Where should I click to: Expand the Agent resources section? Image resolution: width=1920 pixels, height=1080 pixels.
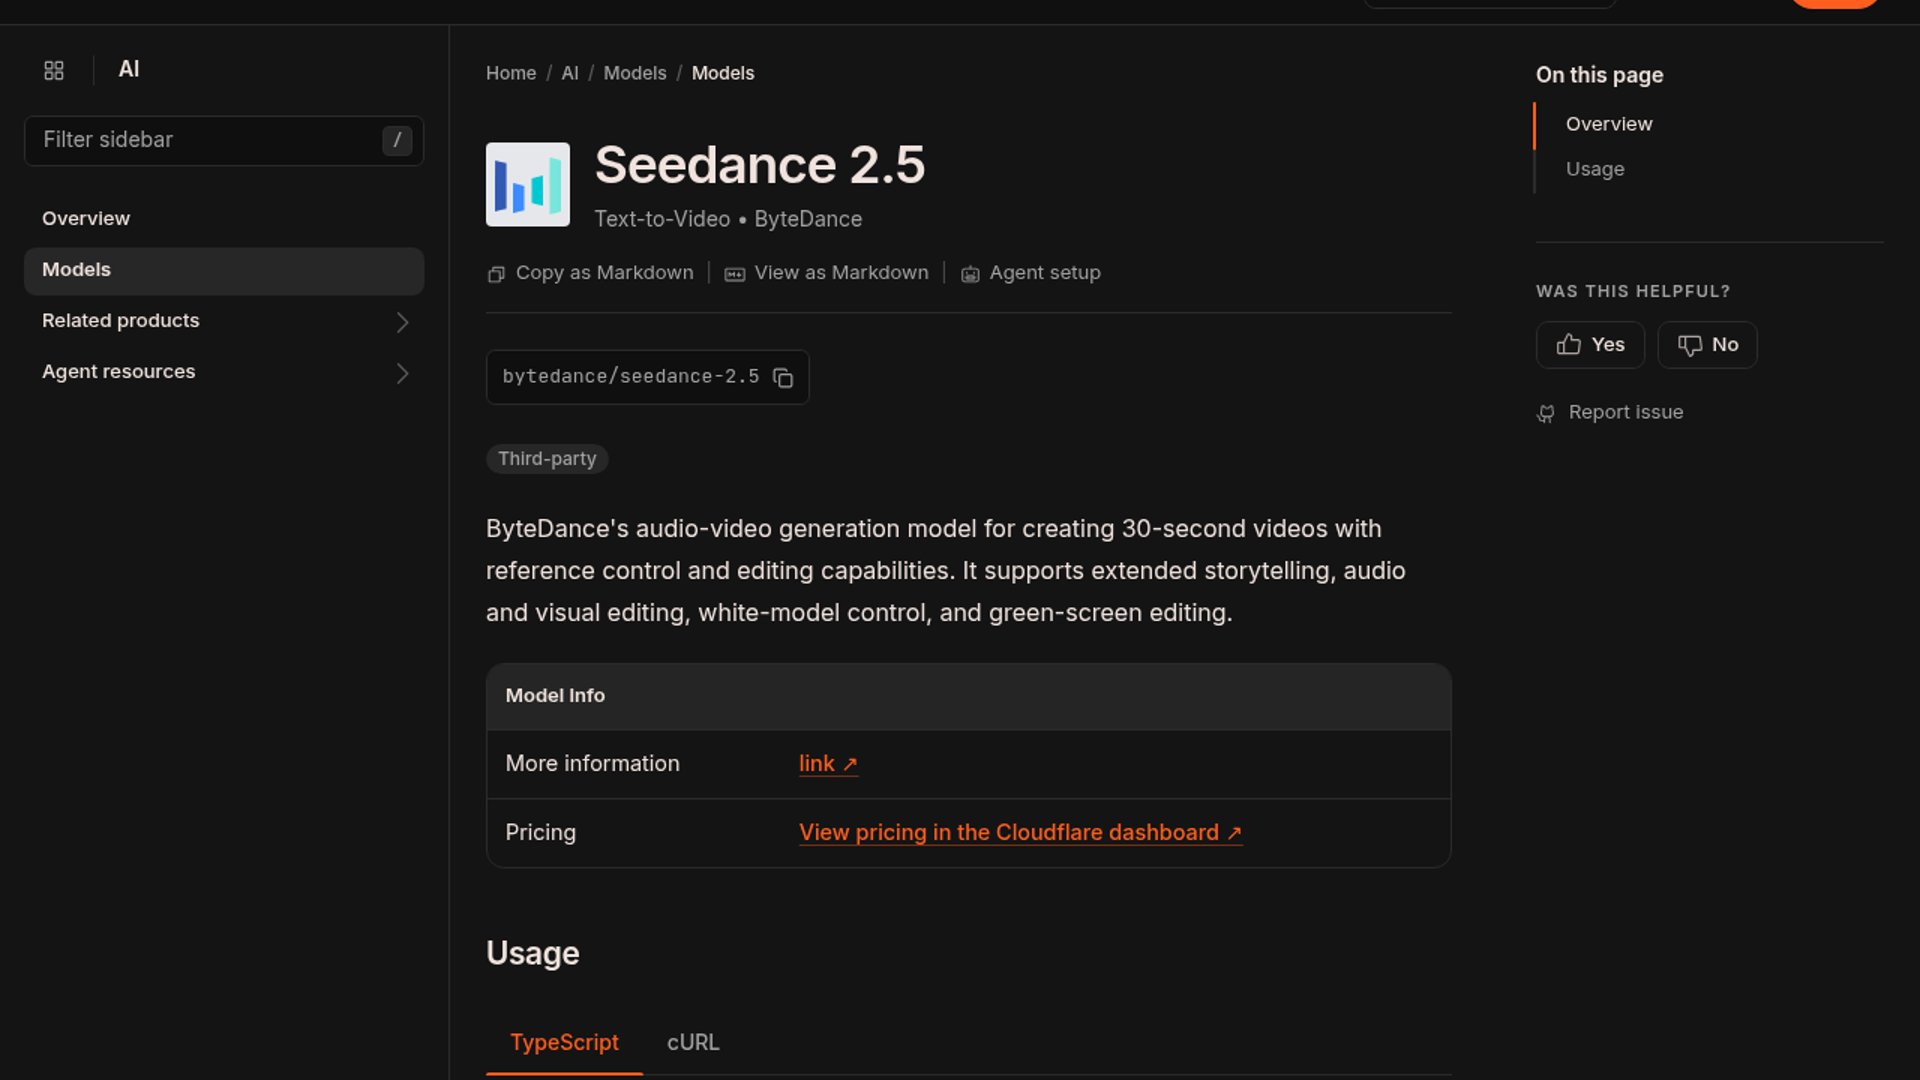(224, 372)
